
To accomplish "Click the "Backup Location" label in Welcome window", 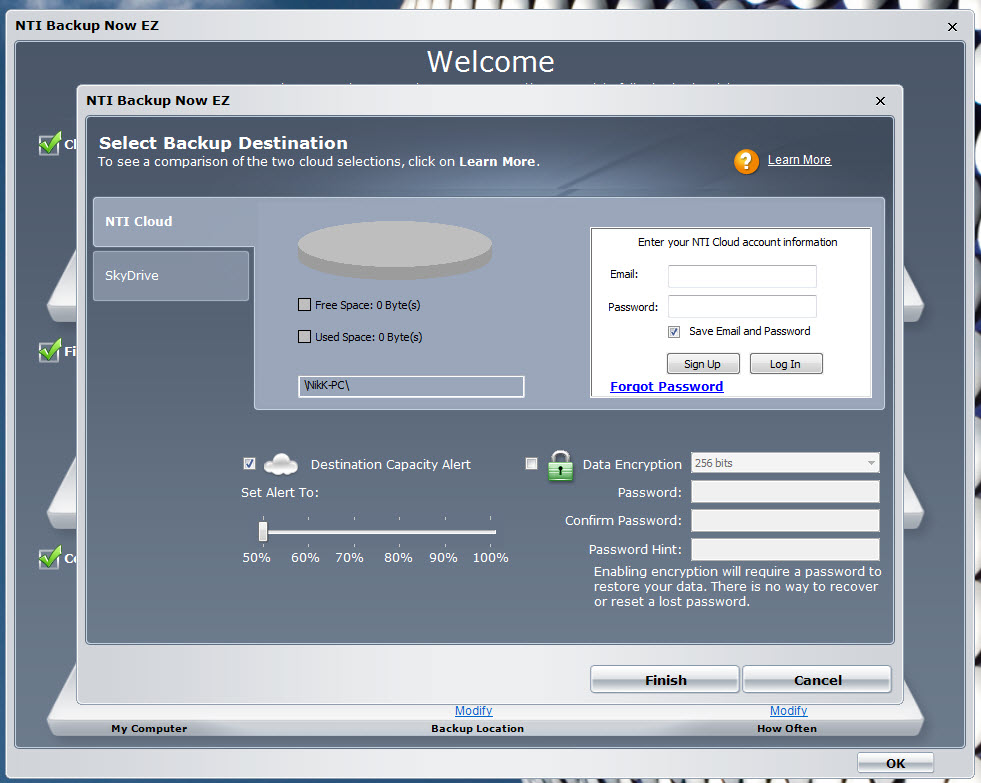I will [x=477, y=729].
